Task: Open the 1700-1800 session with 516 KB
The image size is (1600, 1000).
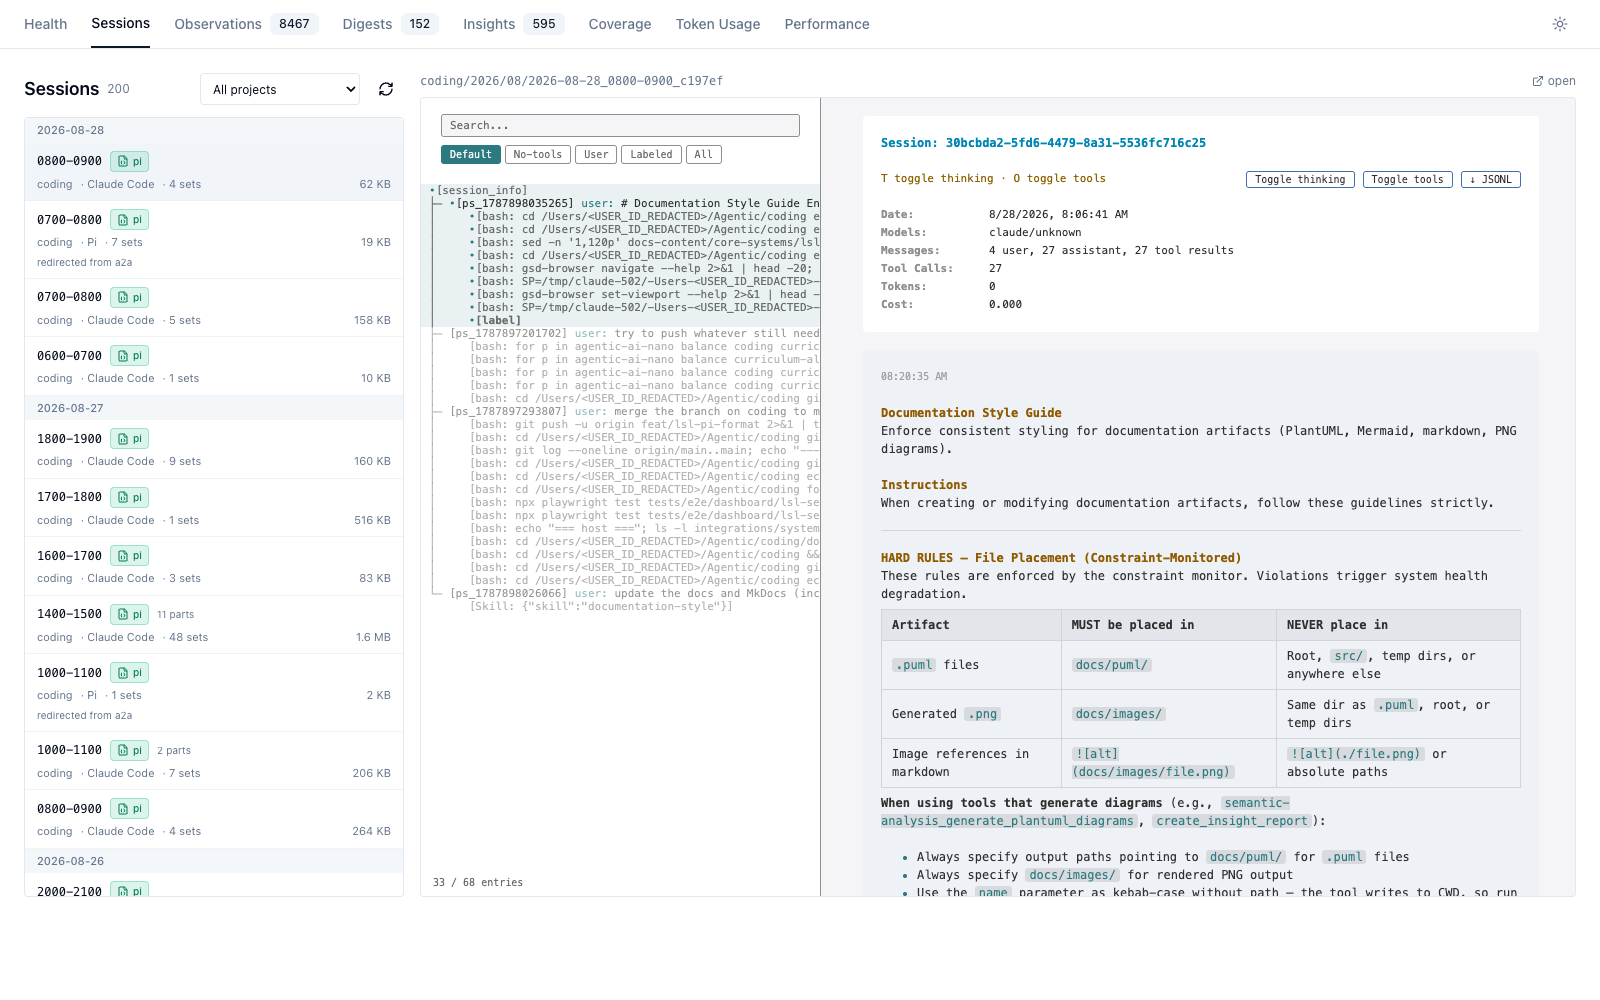Action: (214, 508)
